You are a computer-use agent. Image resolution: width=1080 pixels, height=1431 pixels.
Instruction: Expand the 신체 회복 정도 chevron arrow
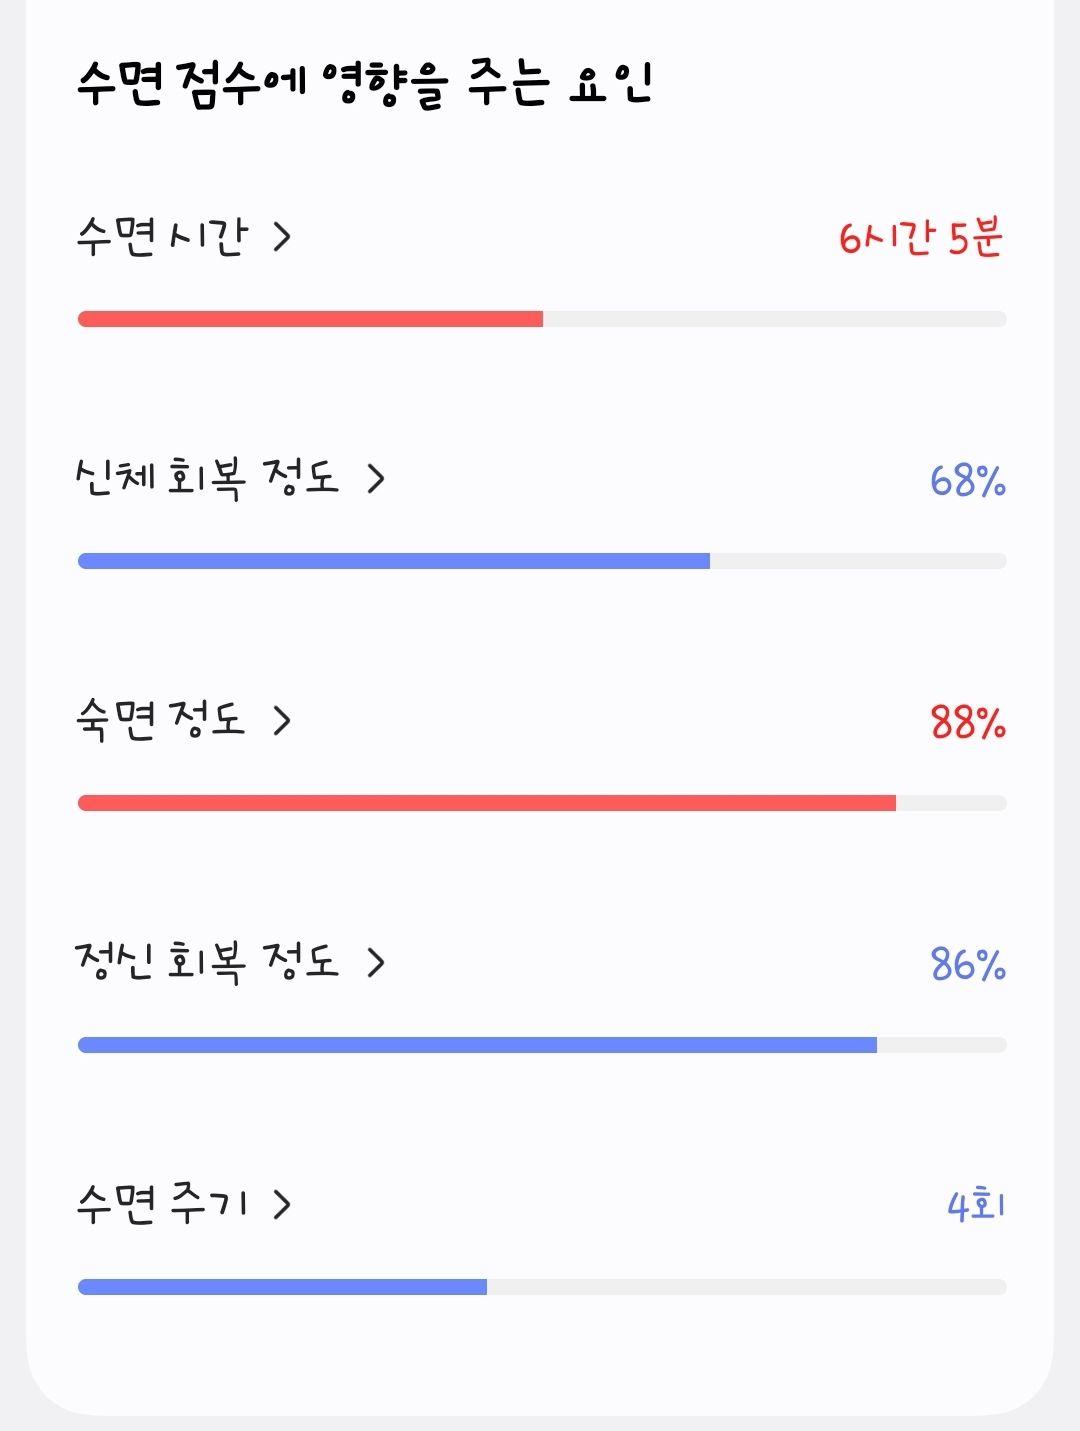[x=375, y=479]
